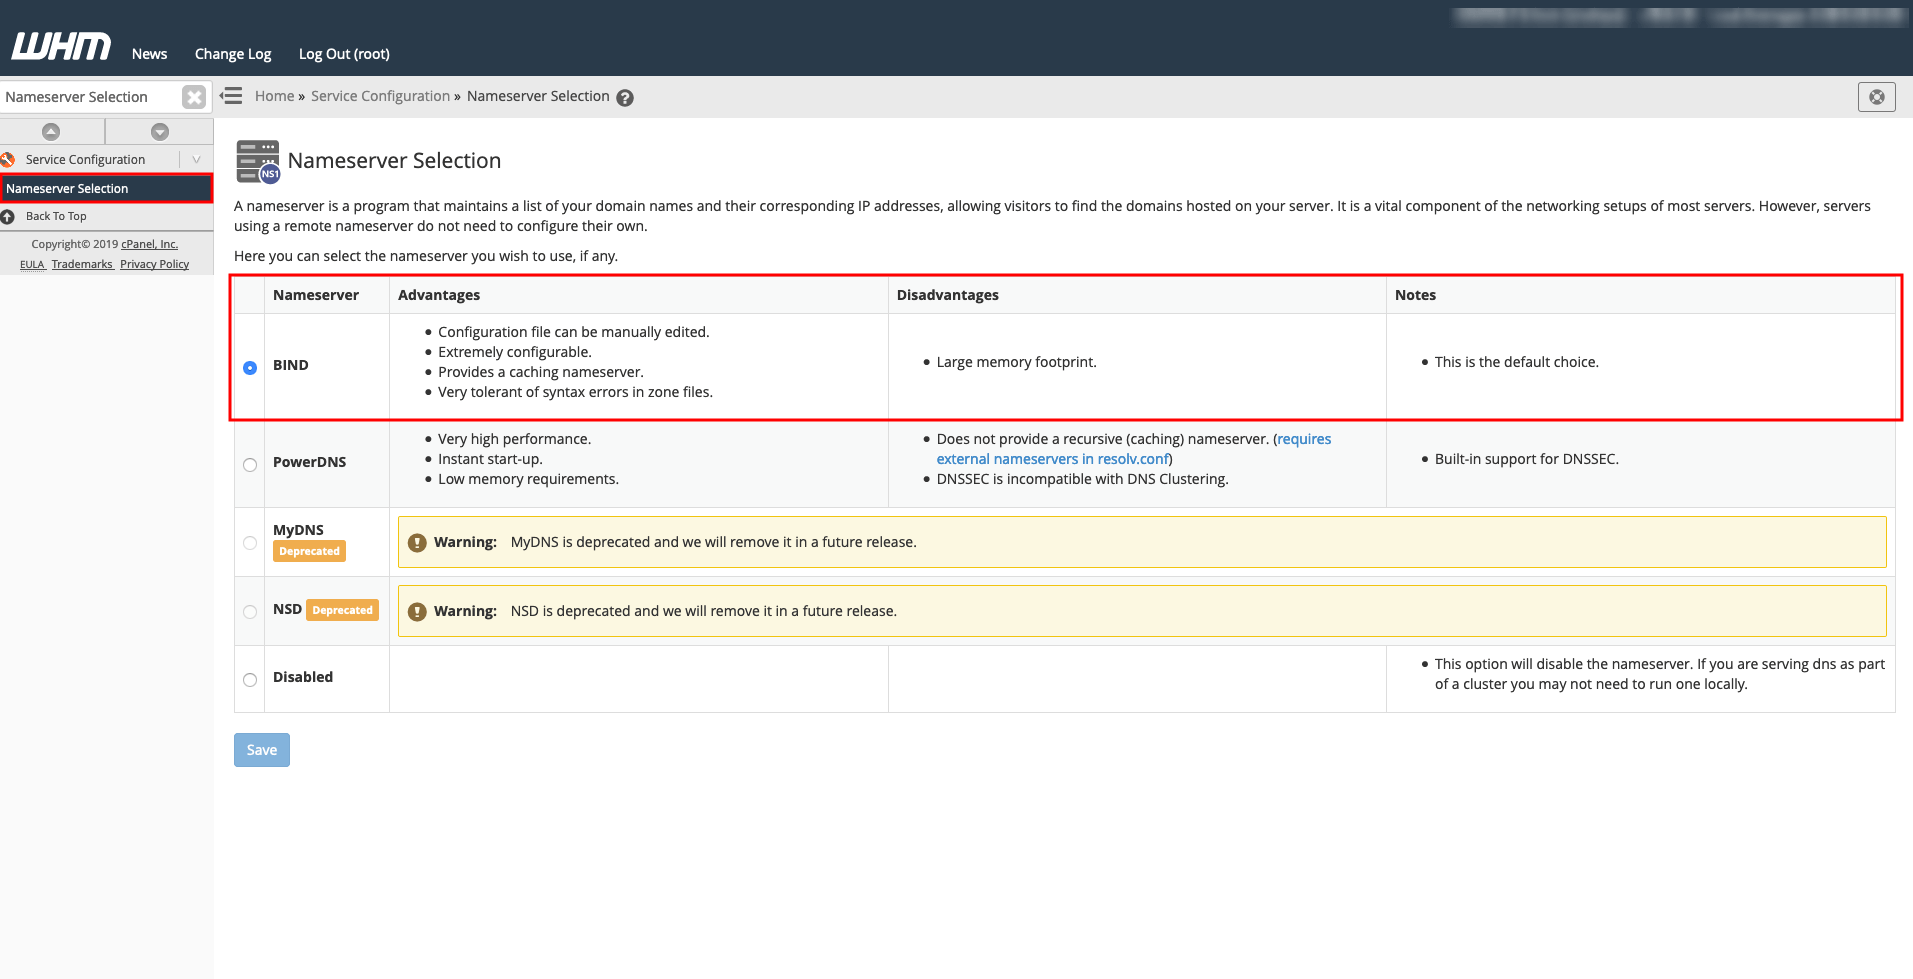This screenshot has width=1913, height=979.
Task: Click the 'Advantages' column header
Action: [x=439, y=295]
